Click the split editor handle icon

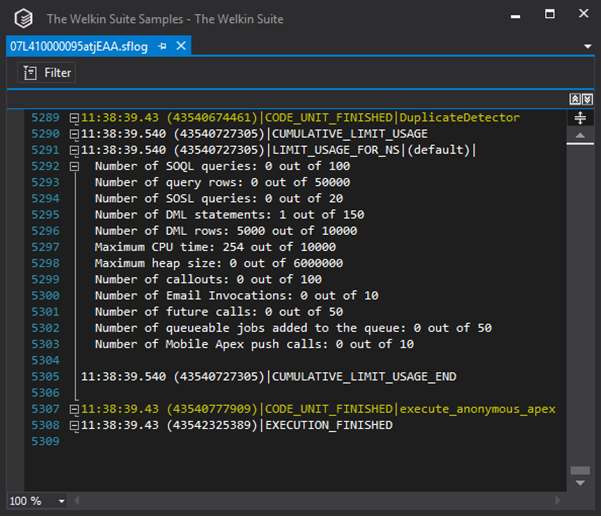point(580,118)
